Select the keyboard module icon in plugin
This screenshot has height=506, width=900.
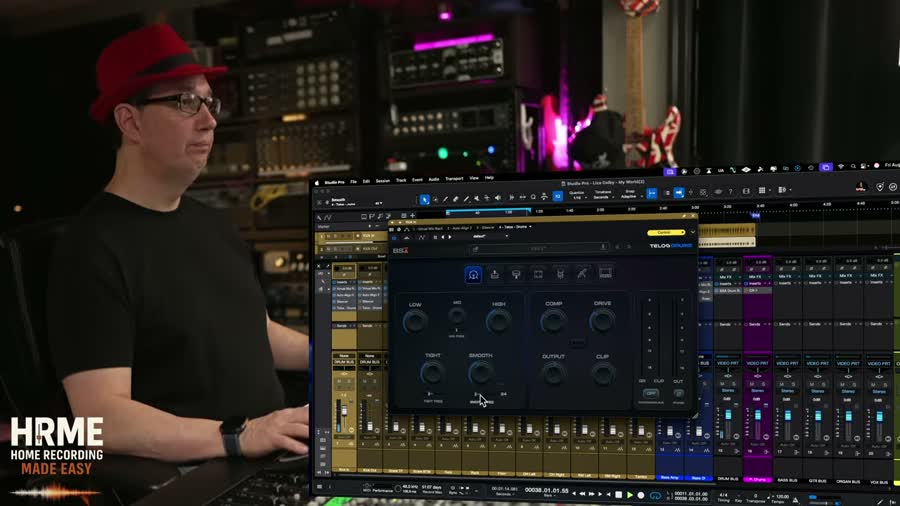click(605, 274)
